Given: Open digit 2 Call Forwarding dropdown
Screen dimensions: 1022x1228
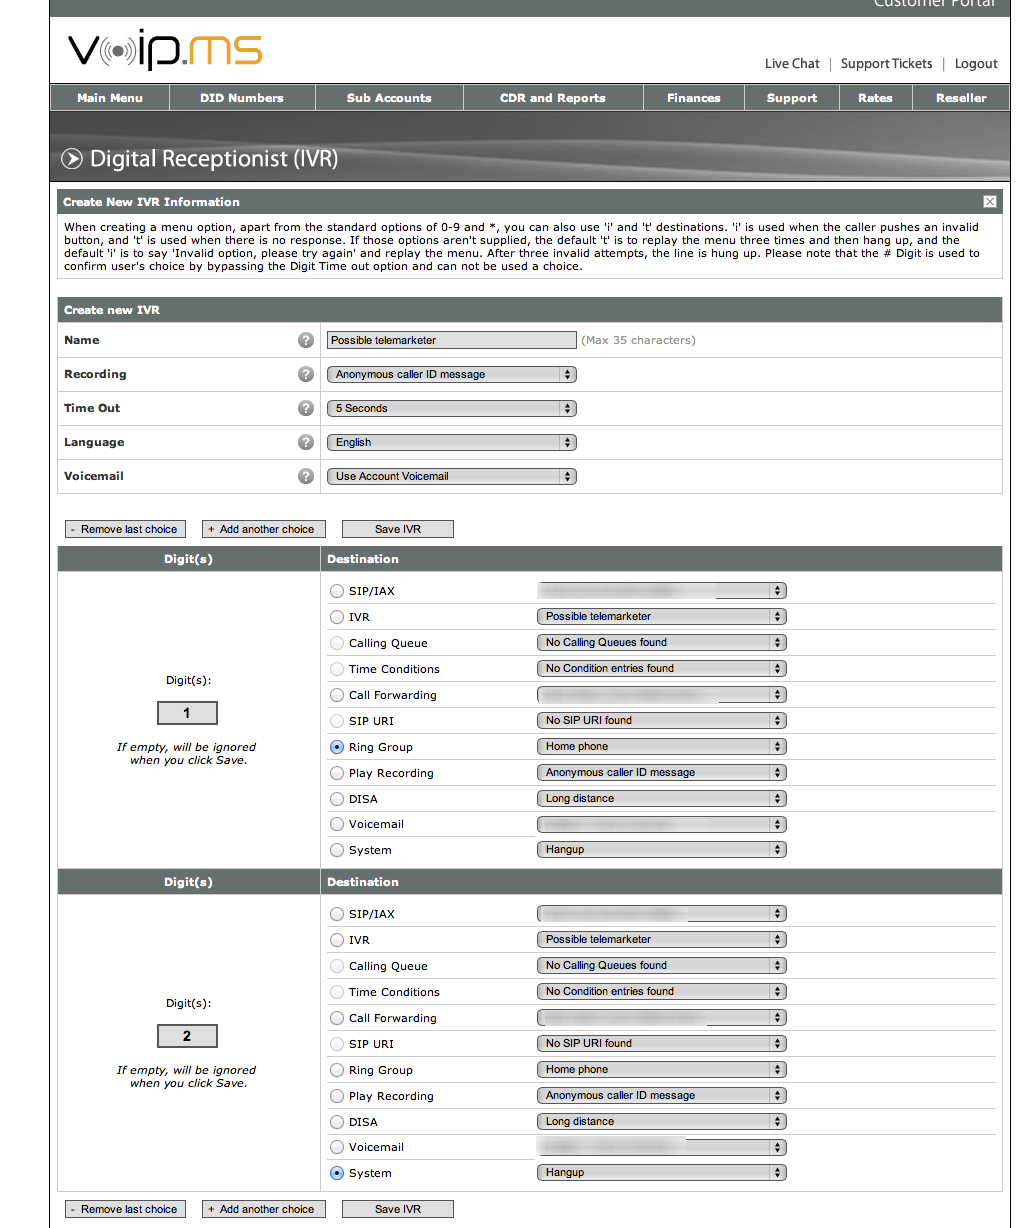Looking at the screenshot, I should 662,1017.
